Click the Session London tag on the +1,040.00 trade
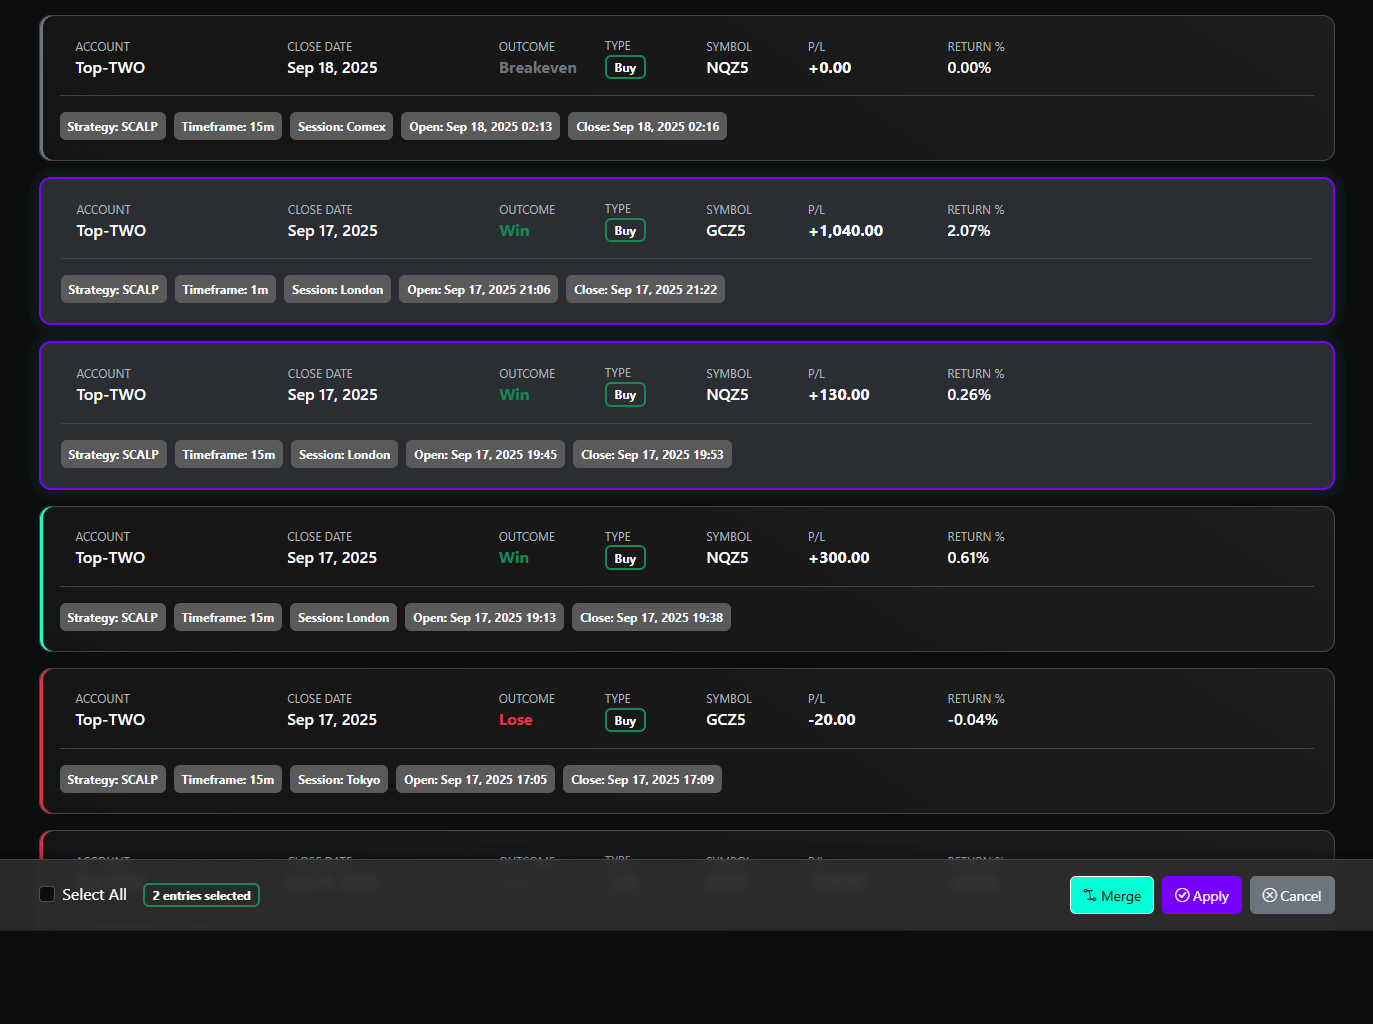 tap(337, 289)
